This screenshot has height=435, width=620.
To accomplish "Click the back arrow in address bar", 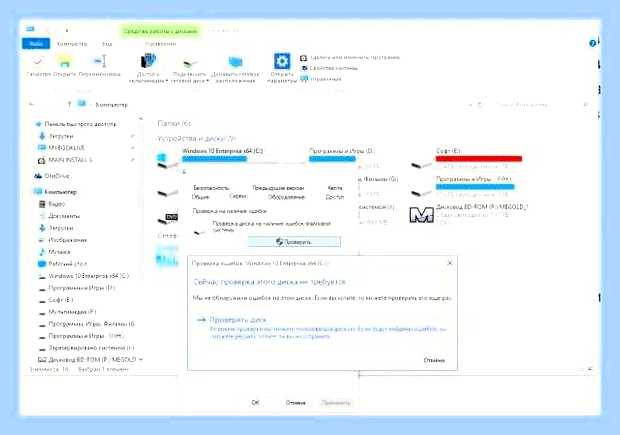I will click(x=32, y=104).
